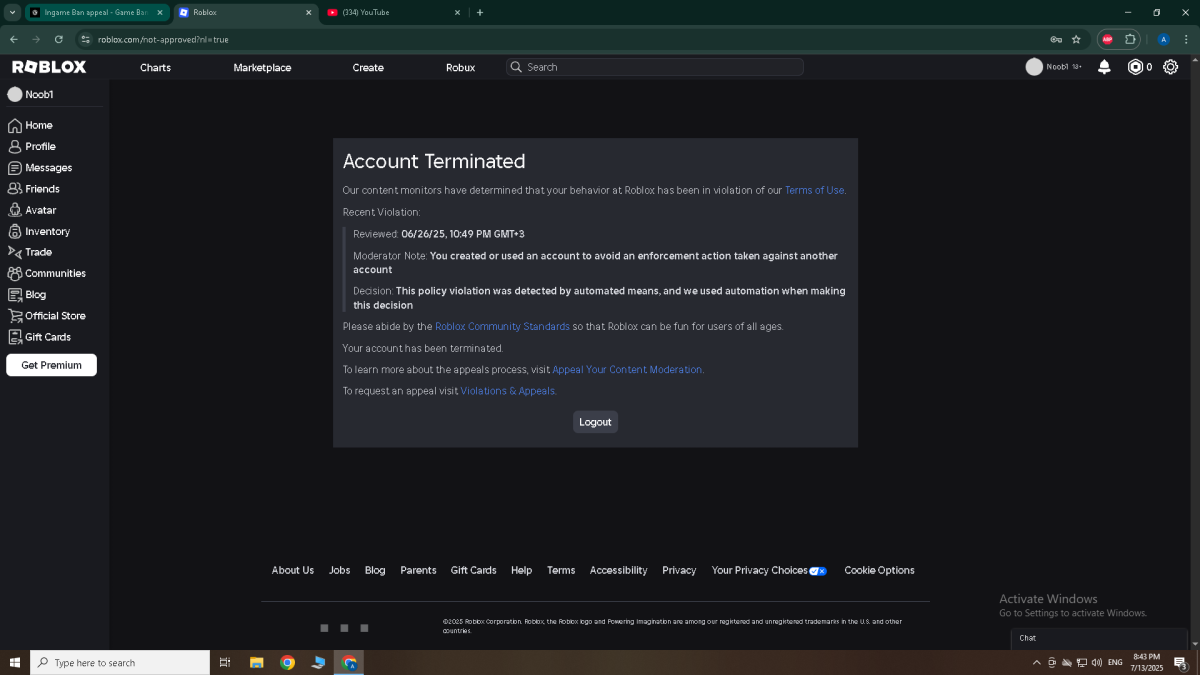
Task: Open Appeal Your Content Moderation link
Action: point(627,370)
